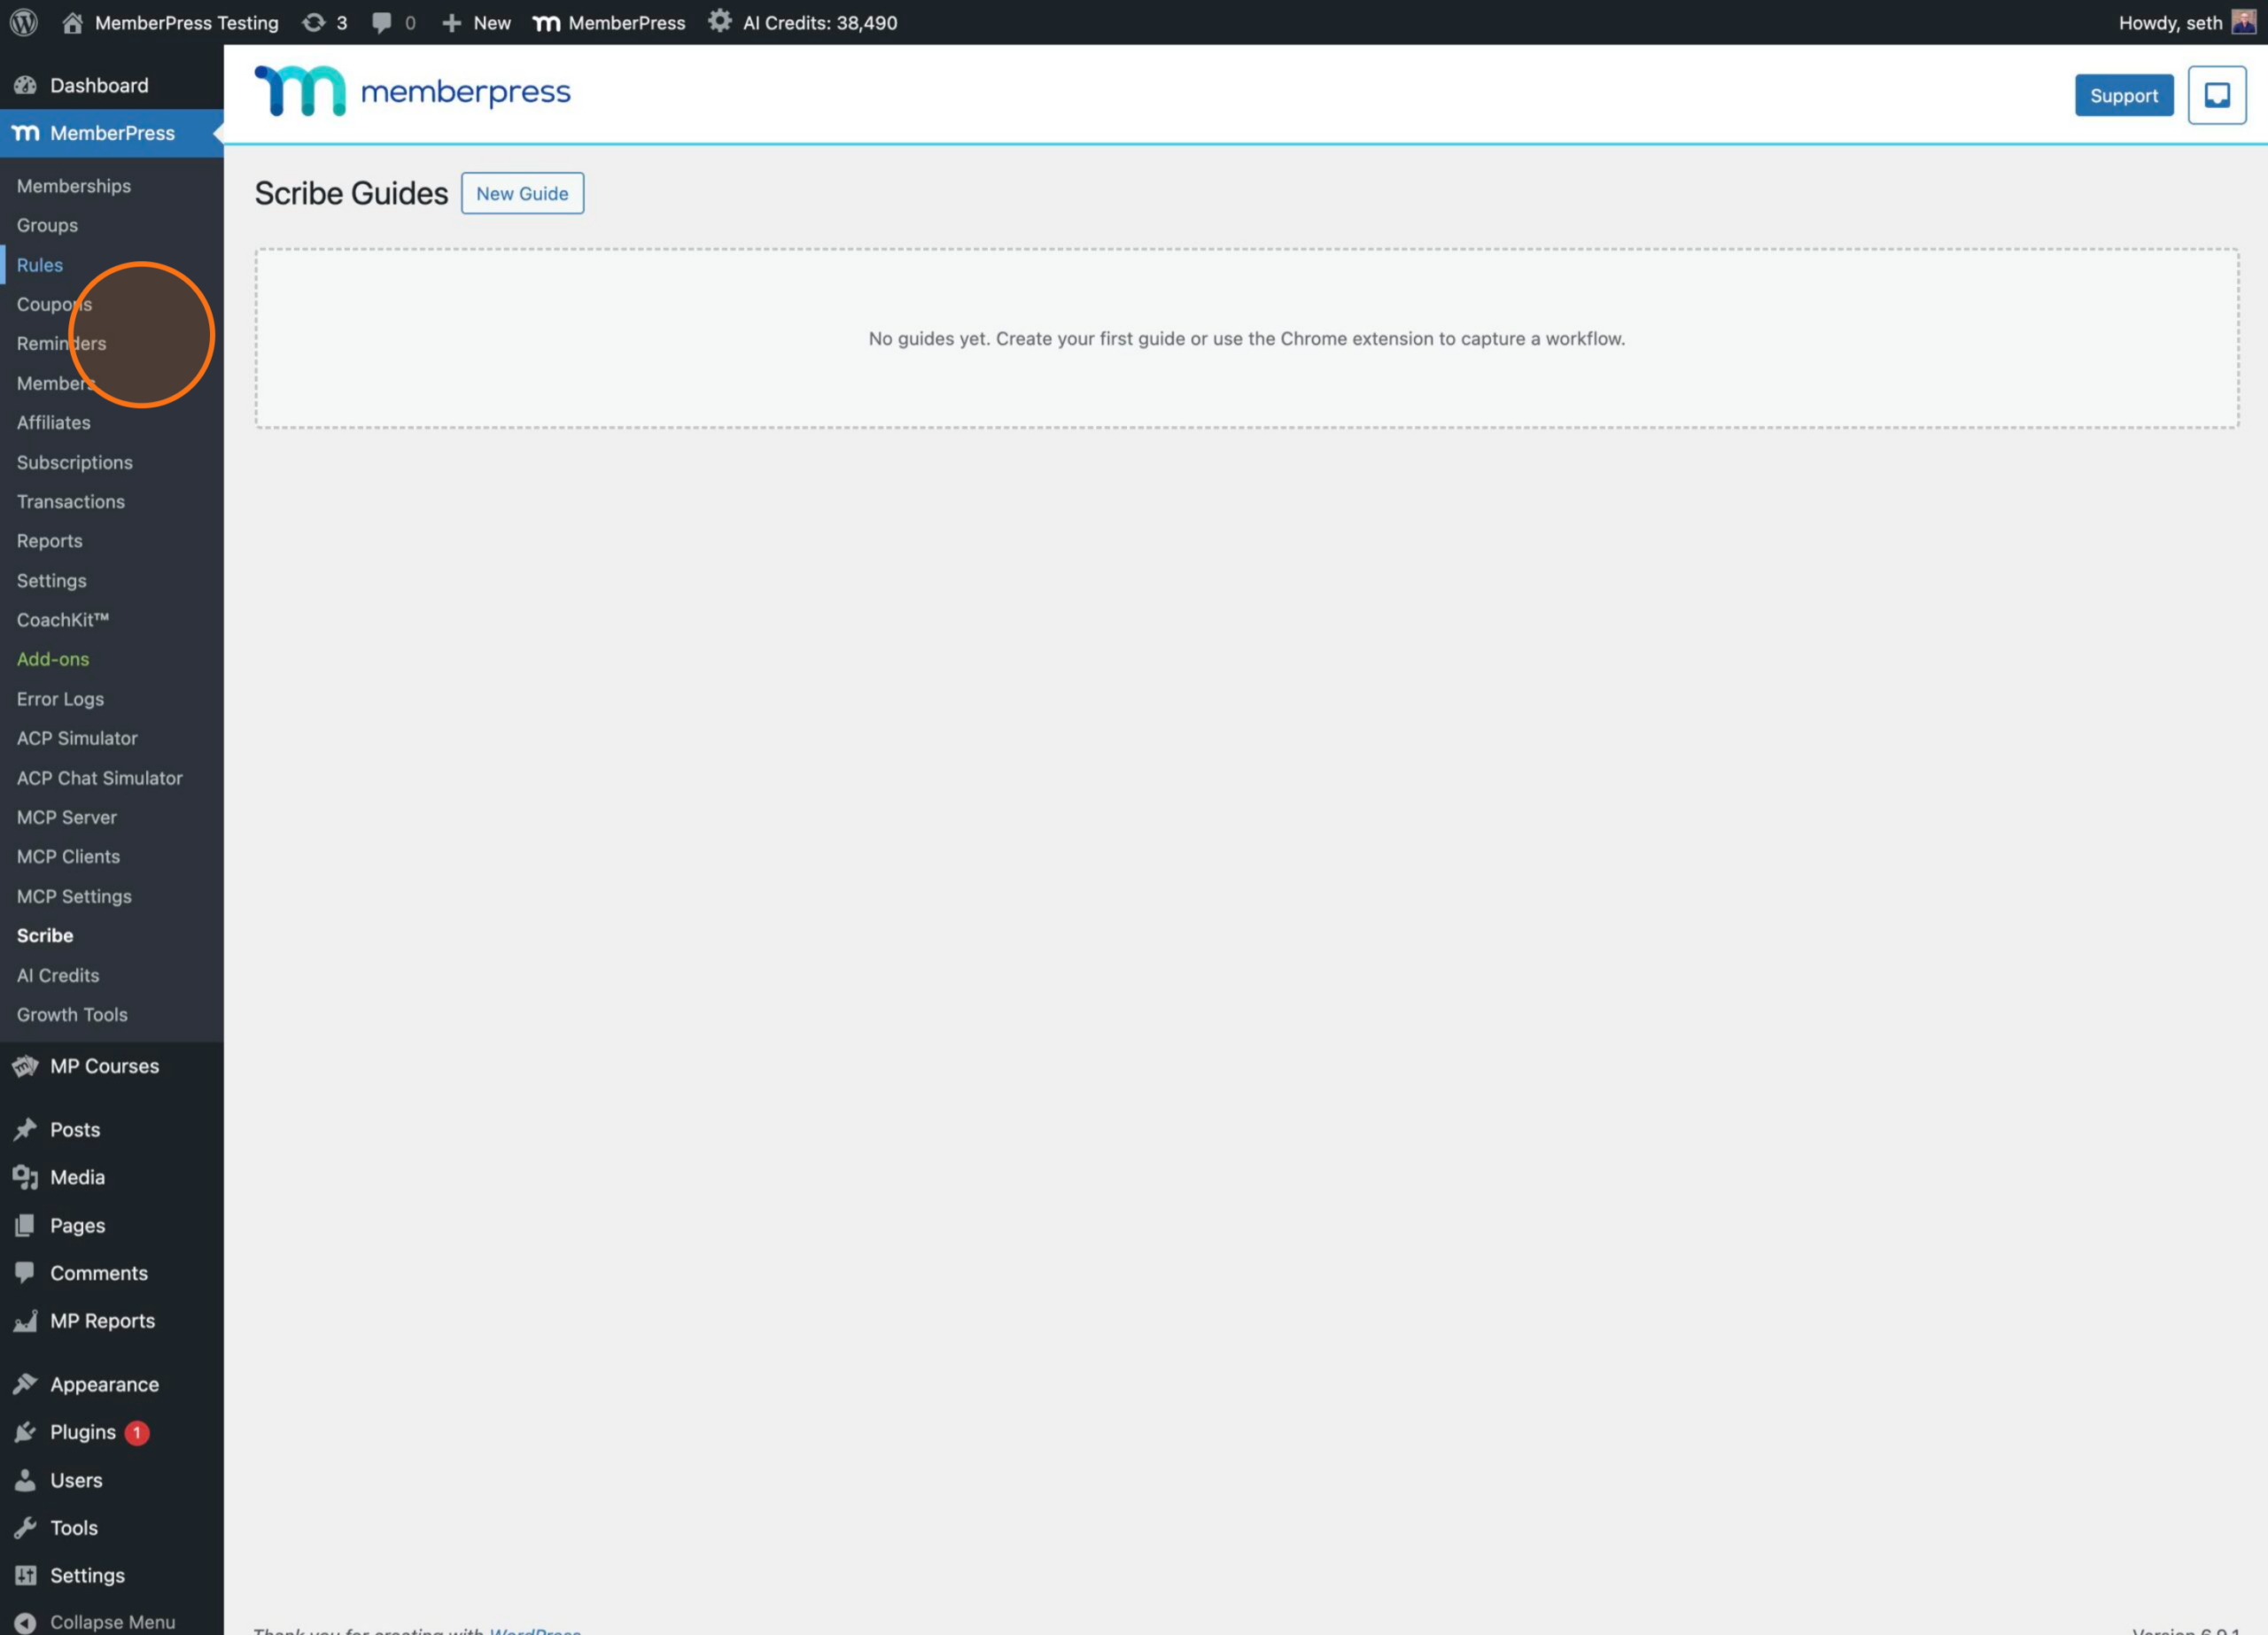This screenshot has height=1635, width=2268.
Task: Open the MemberPress admin bar menu
Action: (x=608, y=22)
